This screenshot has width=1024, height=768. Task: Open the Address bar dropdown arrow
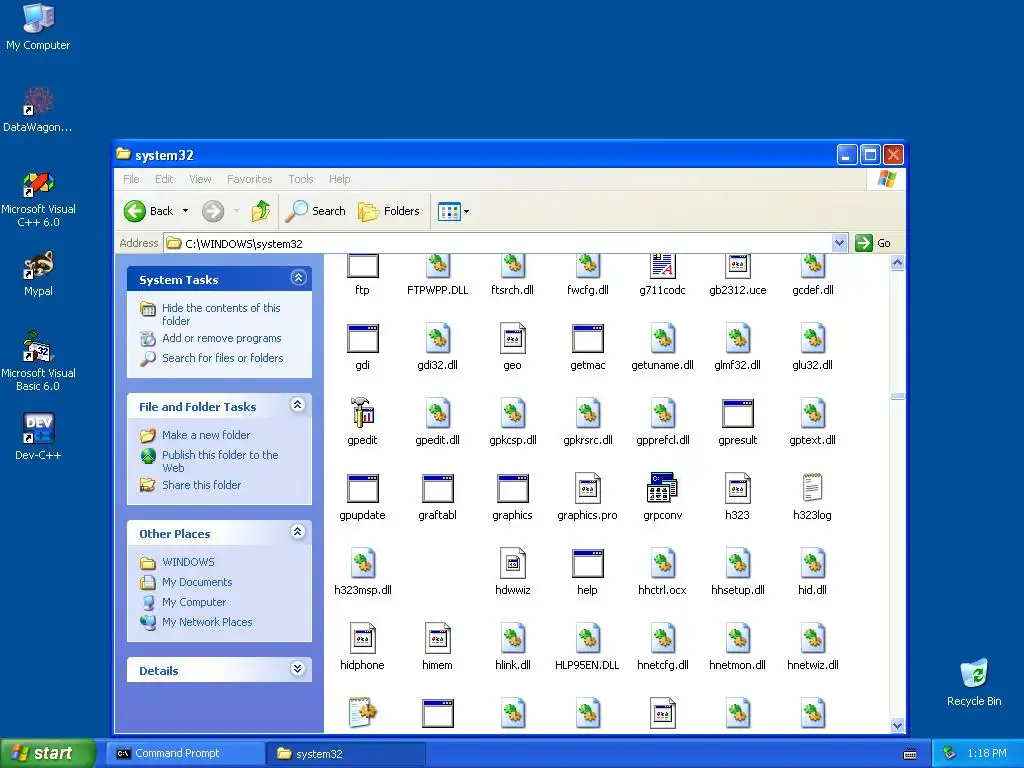pyautogui.click(x=840, y=244)
